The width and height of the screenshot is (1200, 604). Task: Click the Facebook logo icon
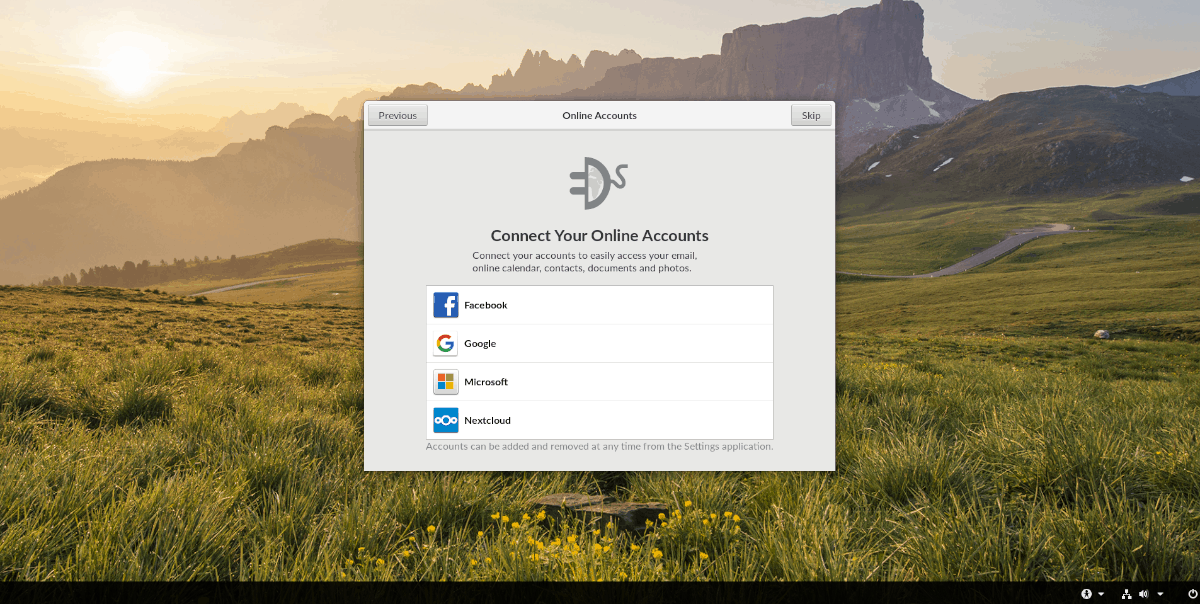tap(446, 305)
